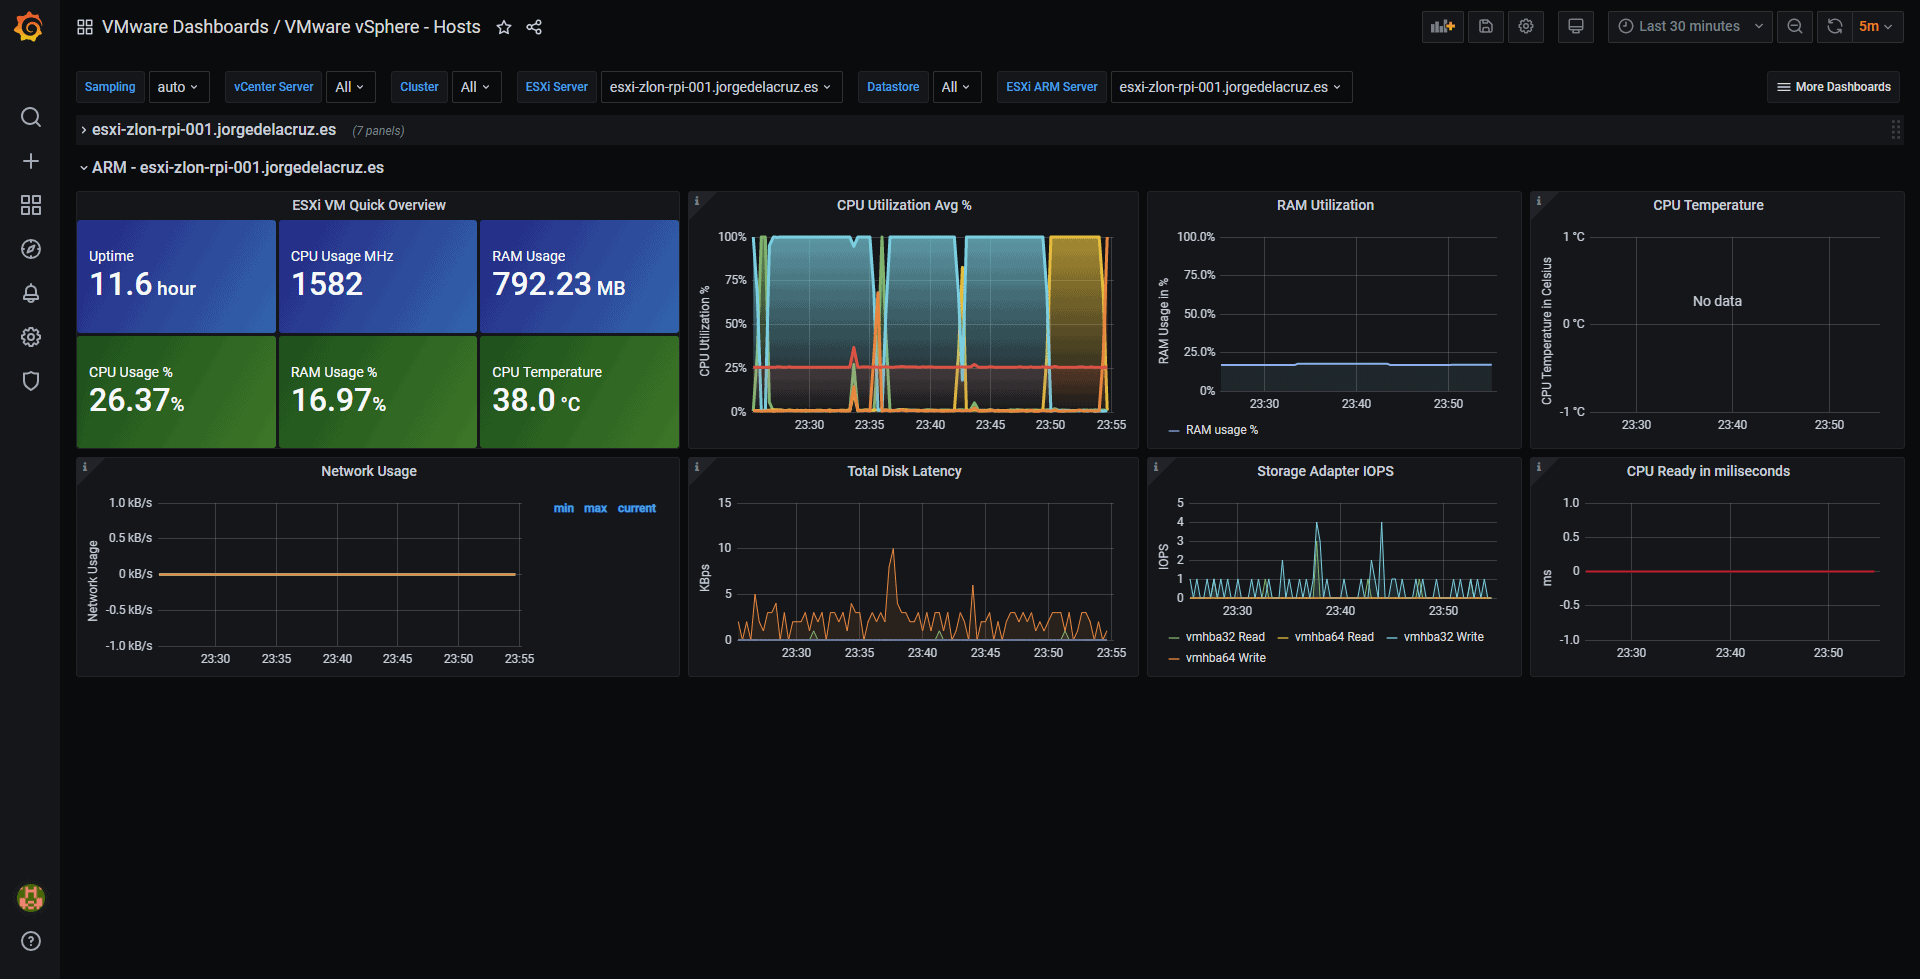Save the dashboard with disk icon
The image size is (1920, 979).
tap(1486, 27)
